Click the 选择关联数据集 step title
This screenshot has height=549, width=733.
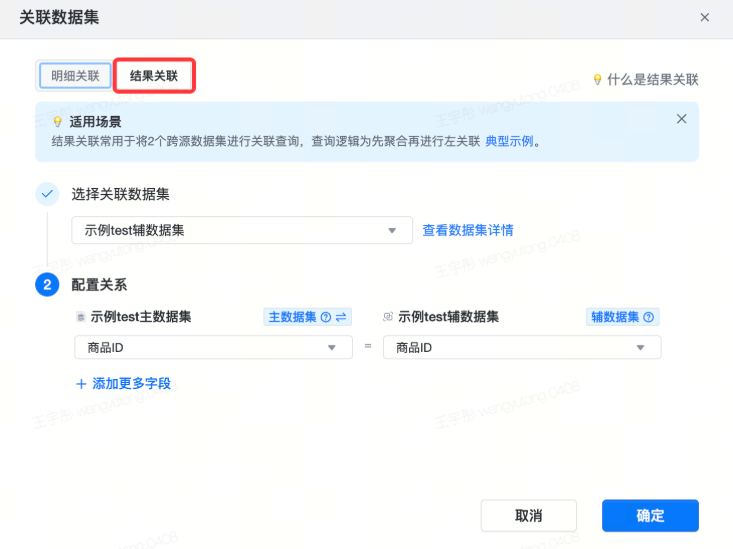120,194
